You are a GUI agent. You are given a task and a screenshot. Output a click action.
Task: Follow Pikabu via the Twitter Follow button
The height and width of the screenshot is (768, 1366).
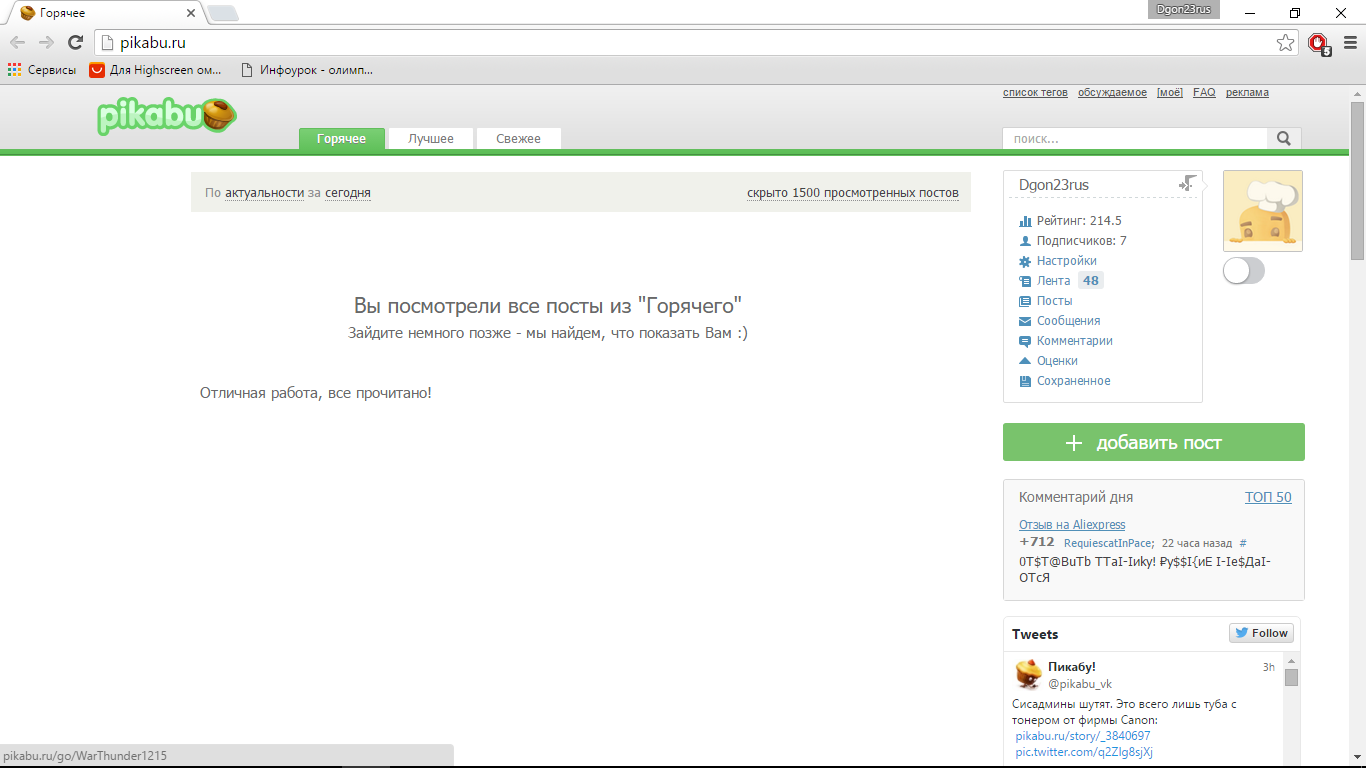(1261, 633)
